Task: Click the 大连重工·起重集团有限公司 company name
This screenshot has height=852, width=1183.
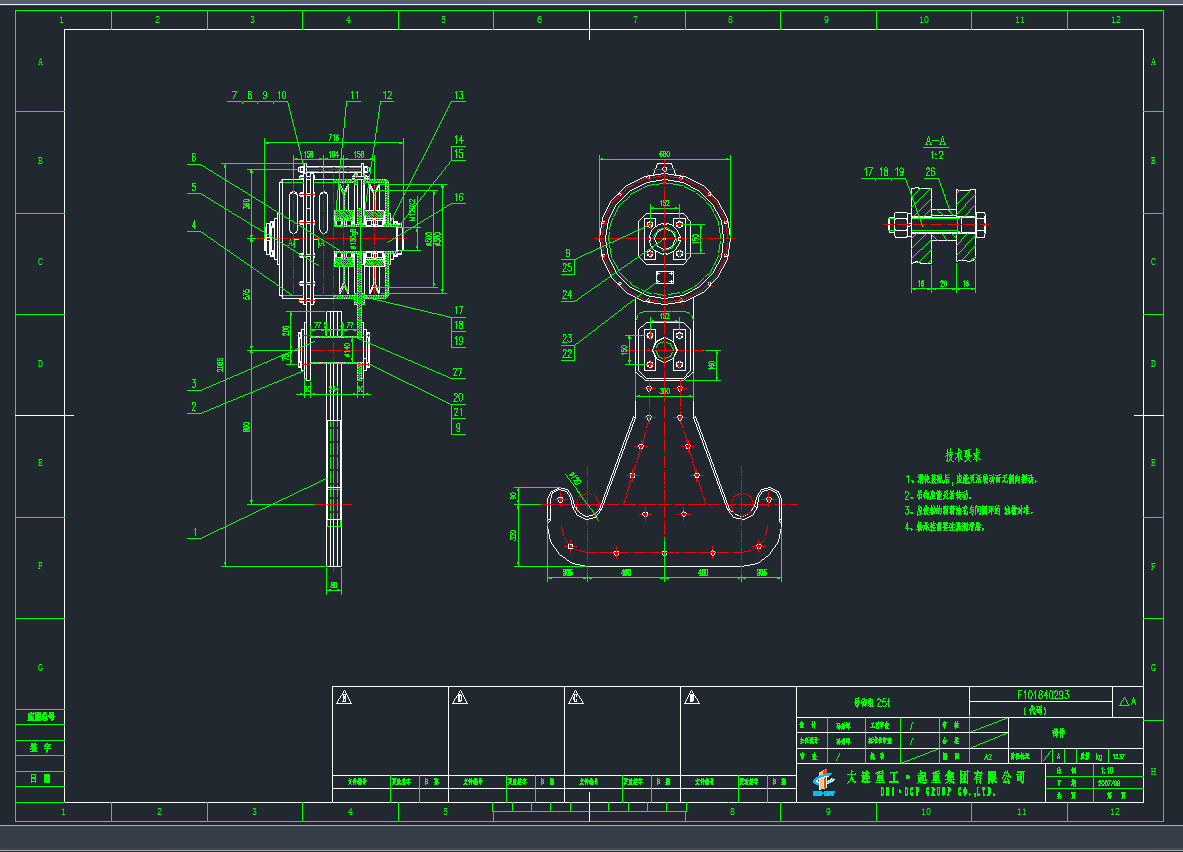Action: tap(936, 777)
